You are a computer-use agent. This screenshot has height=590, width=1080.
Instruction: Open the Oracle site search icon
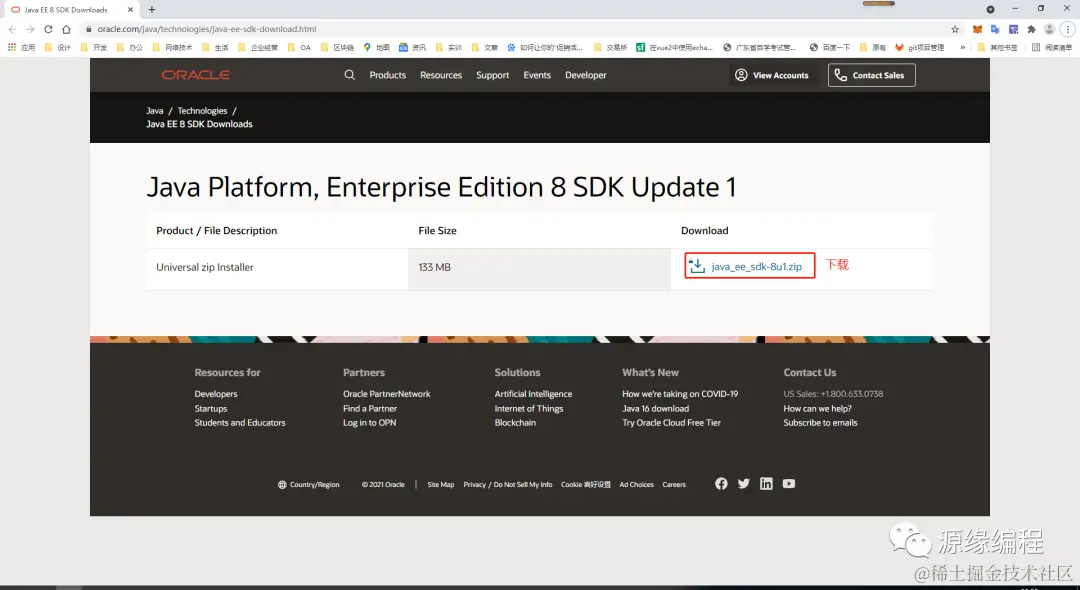click(350, 75)
